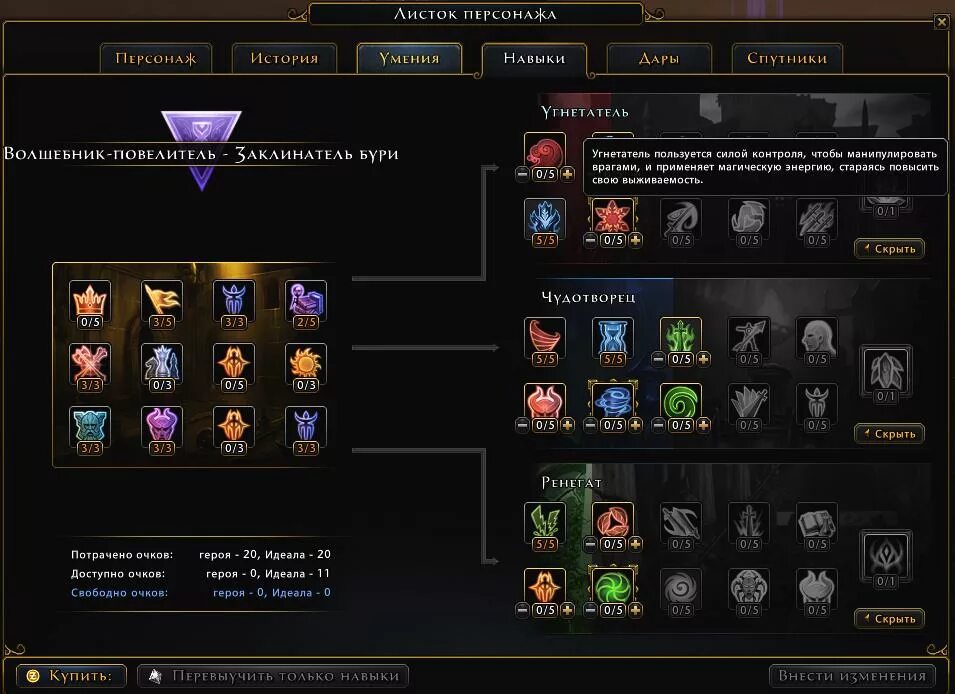Click the Внести изменения button
The height and width of the screenshot is (694, 955).
coord(852,676)
